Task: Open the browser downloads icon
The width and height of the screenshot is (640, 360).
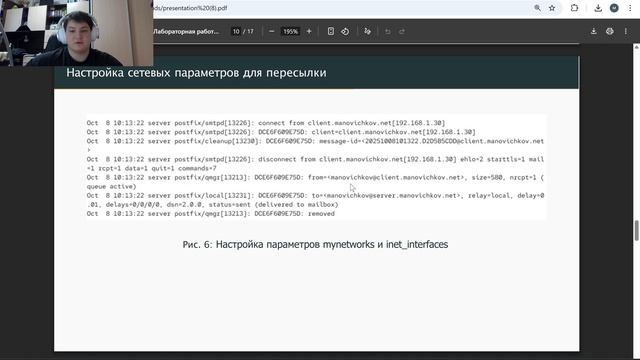Action: tap(598, 8)
